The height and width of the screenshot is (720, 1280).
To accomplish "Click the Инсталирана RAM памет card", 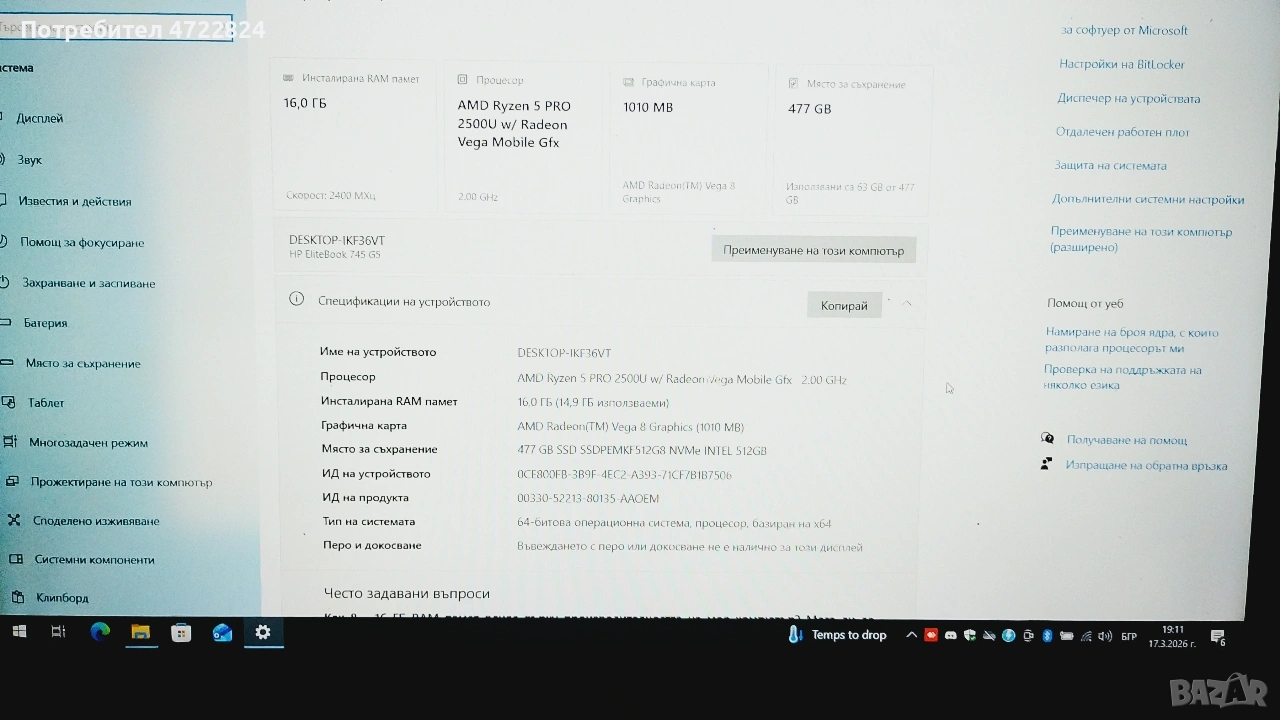I will [355, 135].
